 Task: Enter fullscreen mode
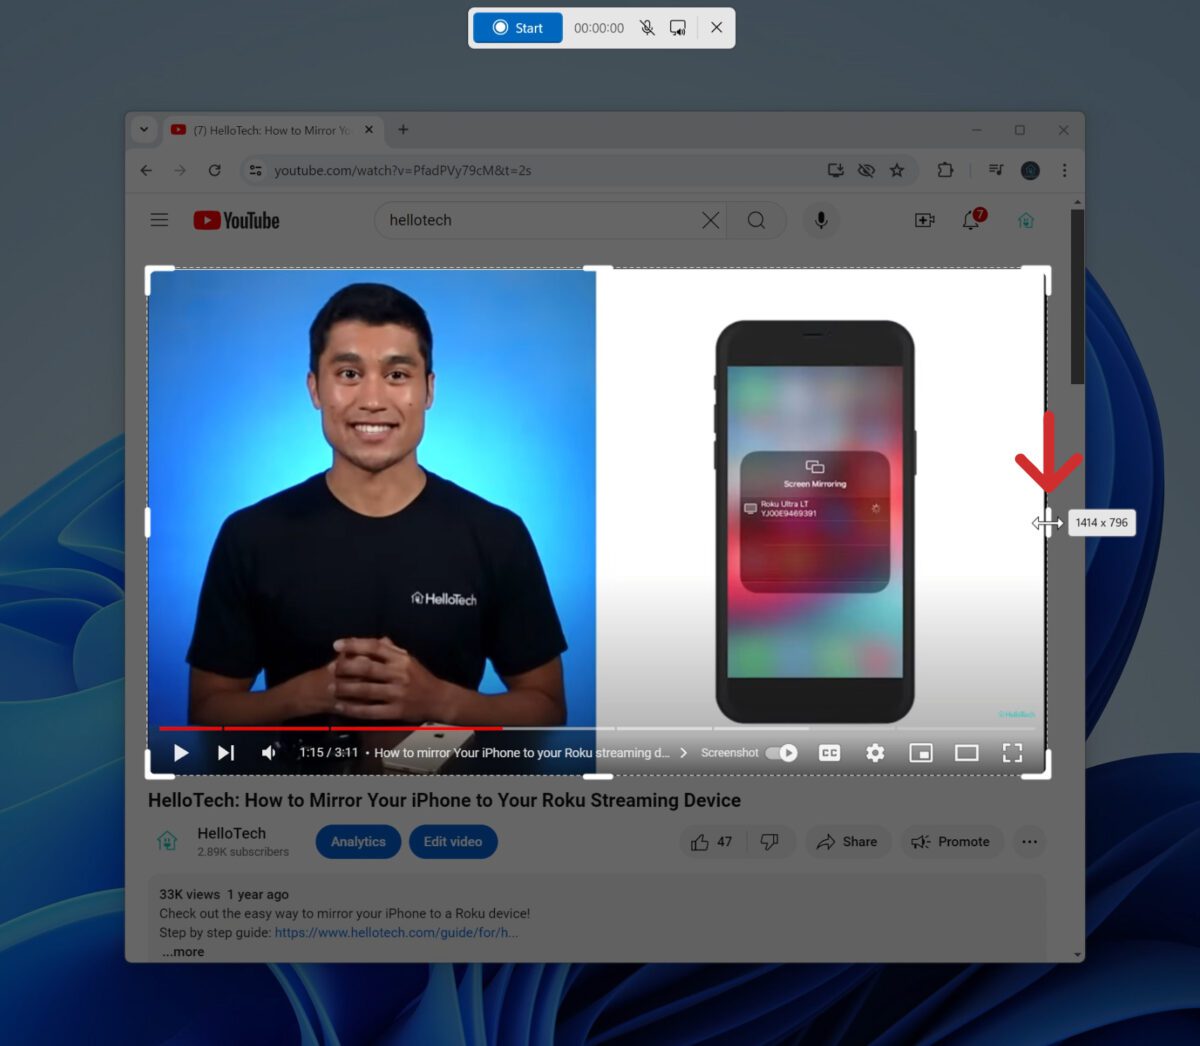[1012, 753]
